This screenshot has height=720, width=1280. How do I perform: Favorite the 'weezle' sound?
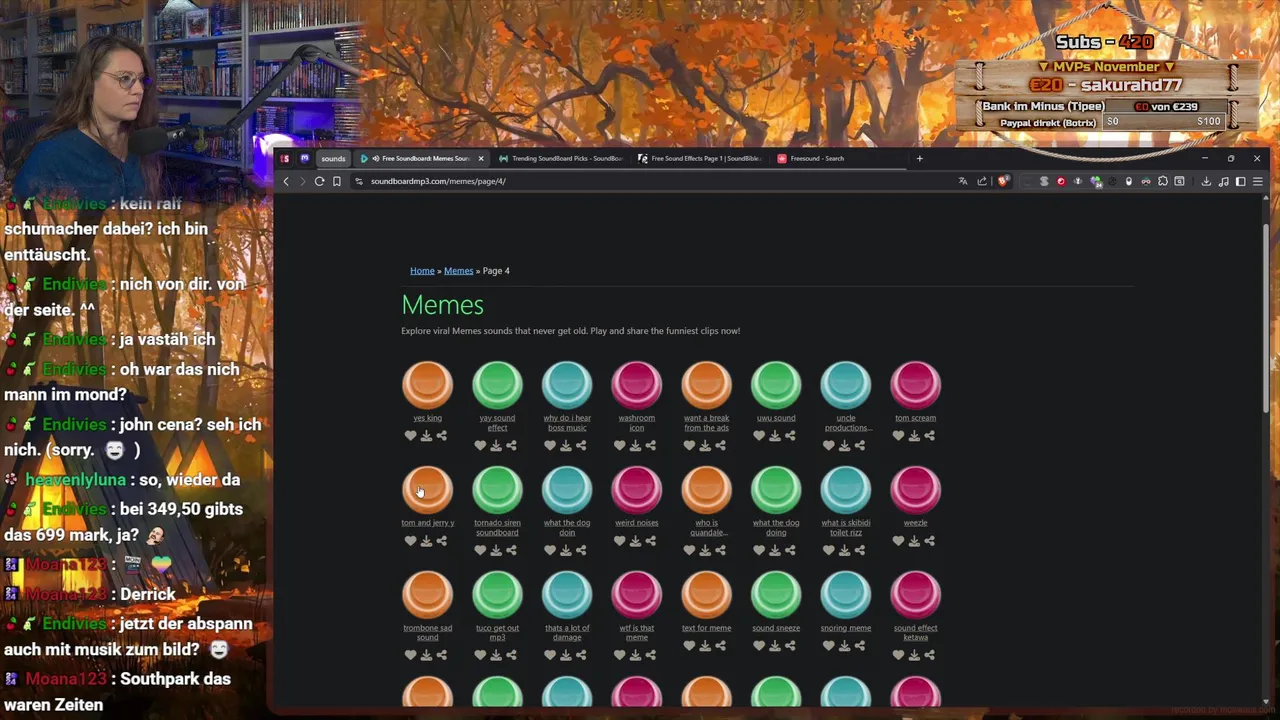(x=898, y=541)
